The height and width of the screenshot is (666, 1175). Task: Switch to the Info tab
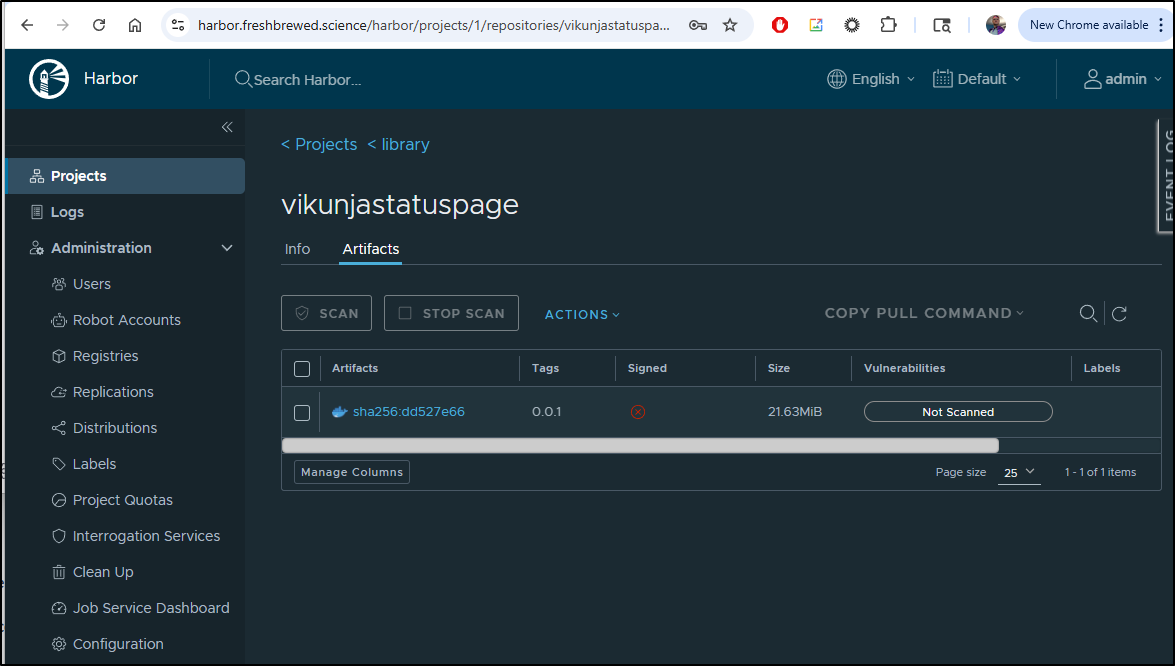coord(297,249)
